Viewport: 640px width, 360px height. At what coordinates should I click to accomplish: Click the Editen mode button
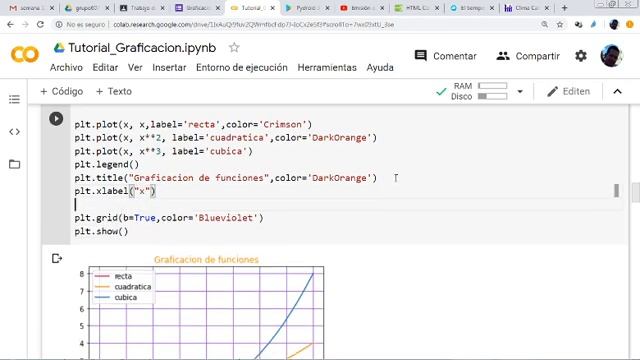coord(568,91)
